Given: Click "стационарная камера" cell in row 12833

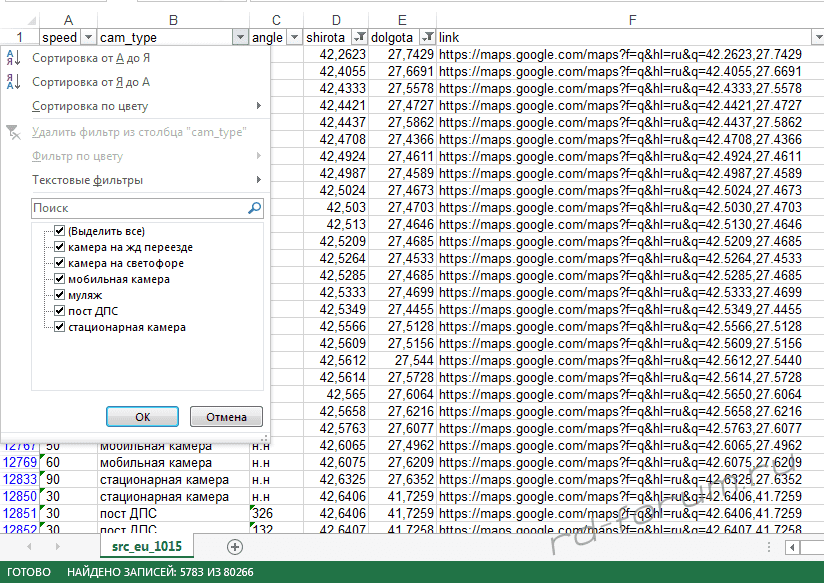Looking at the screenshot, I should click(x=173, y=479).
